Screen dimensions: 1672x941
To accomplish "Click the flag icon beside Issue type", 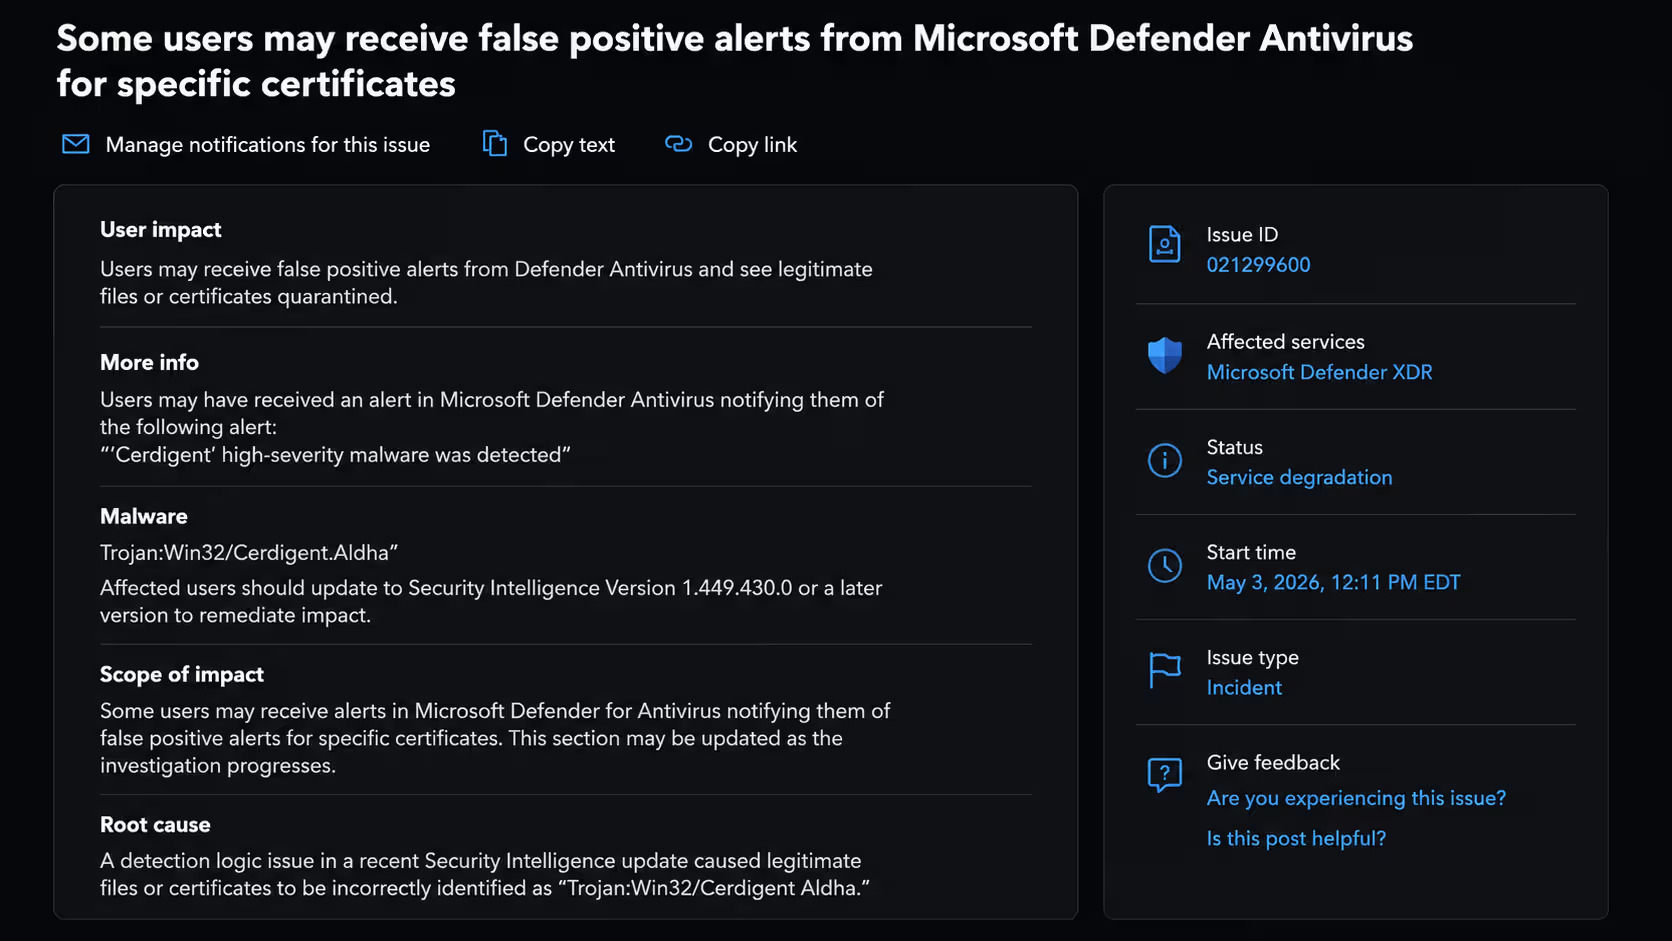I will coord(1165,670).
